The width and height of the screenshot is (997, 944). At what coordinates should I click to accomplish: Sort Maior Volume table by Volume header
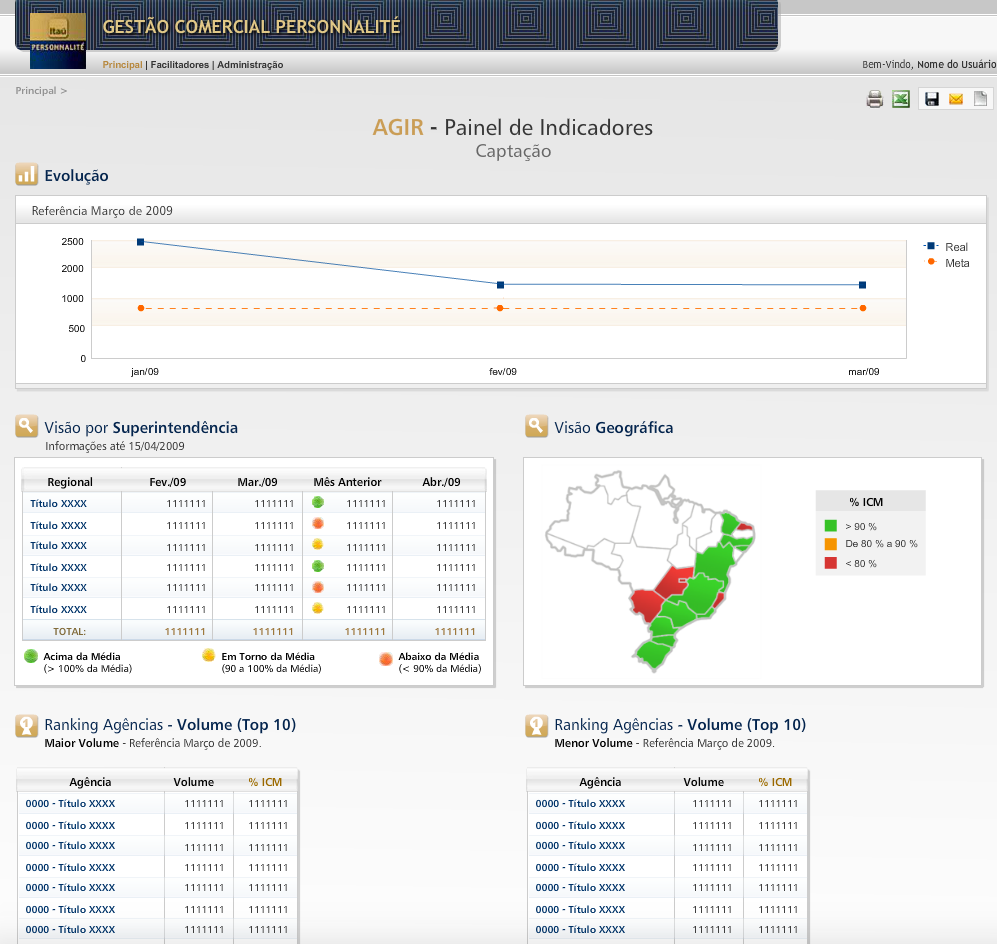point(194,782)
